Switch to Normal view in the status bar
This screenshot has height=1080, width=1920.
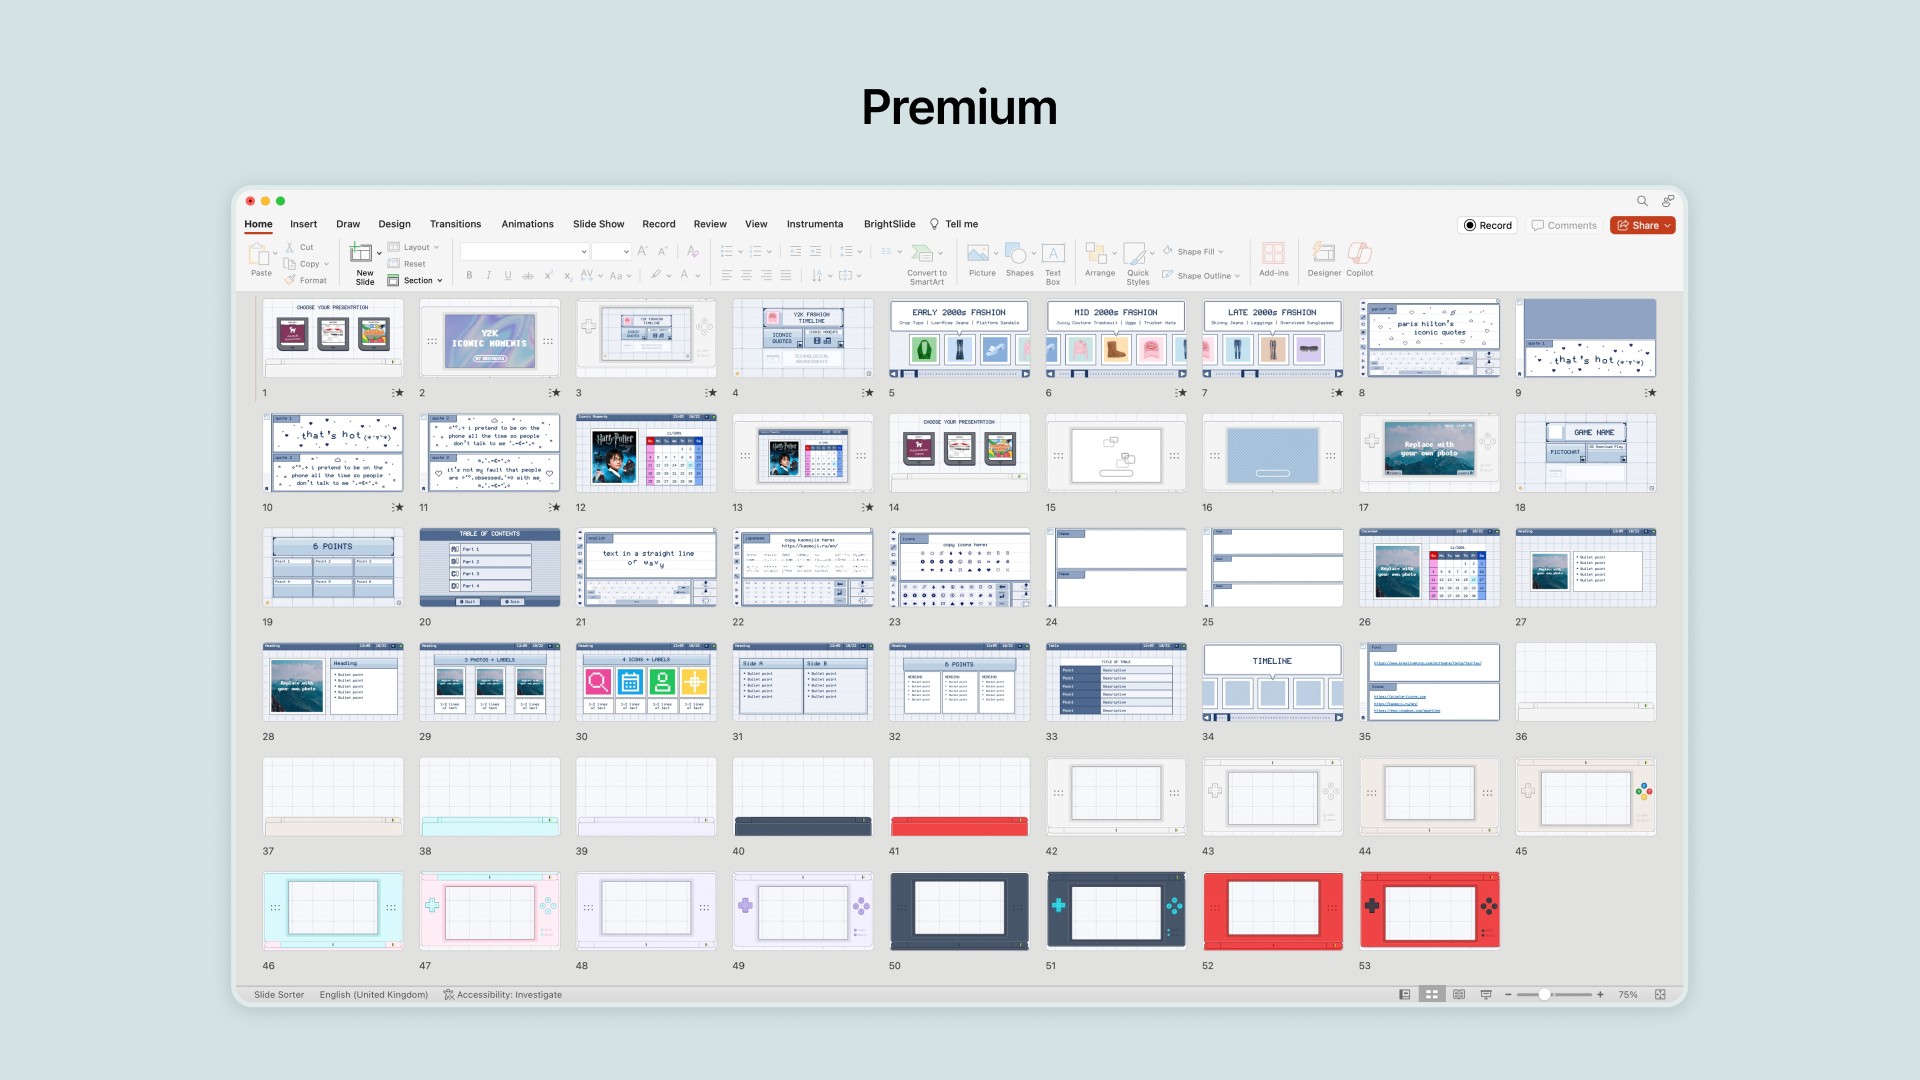coord(1404,995)
